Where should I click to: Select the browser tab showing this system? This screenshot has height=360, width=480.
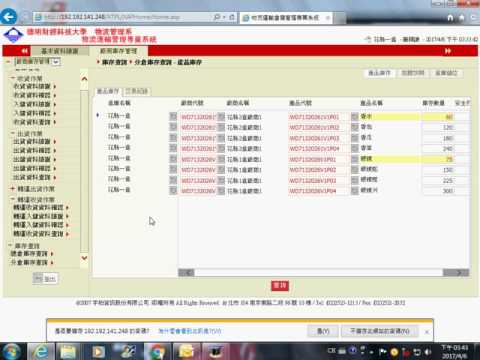[x=286, y=18]
